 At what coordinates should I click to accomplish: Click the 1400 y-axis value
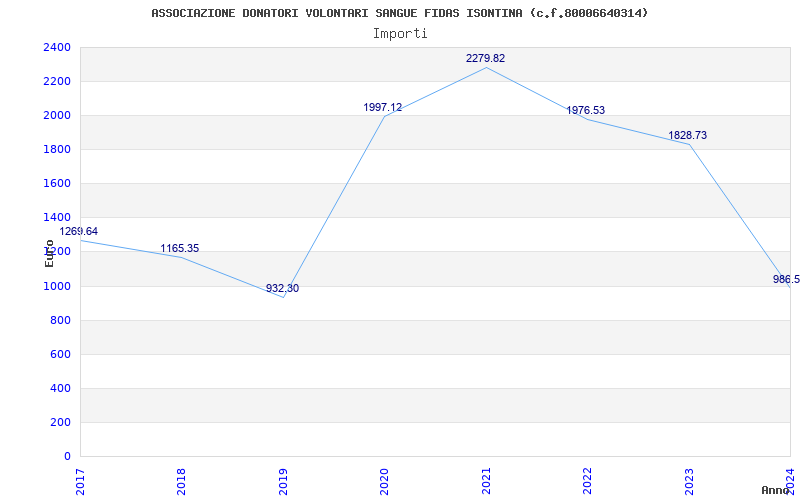point(57,218)
